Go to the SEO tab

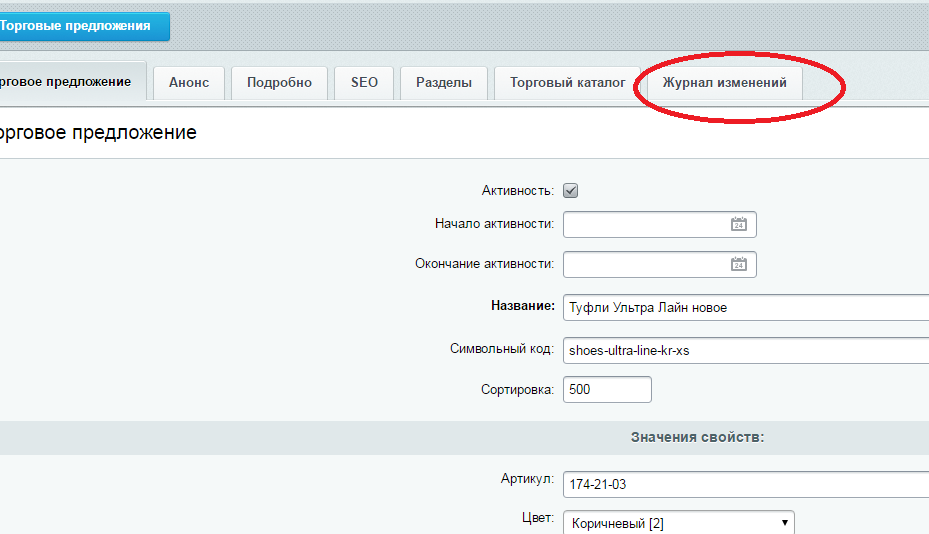(364, 83)
